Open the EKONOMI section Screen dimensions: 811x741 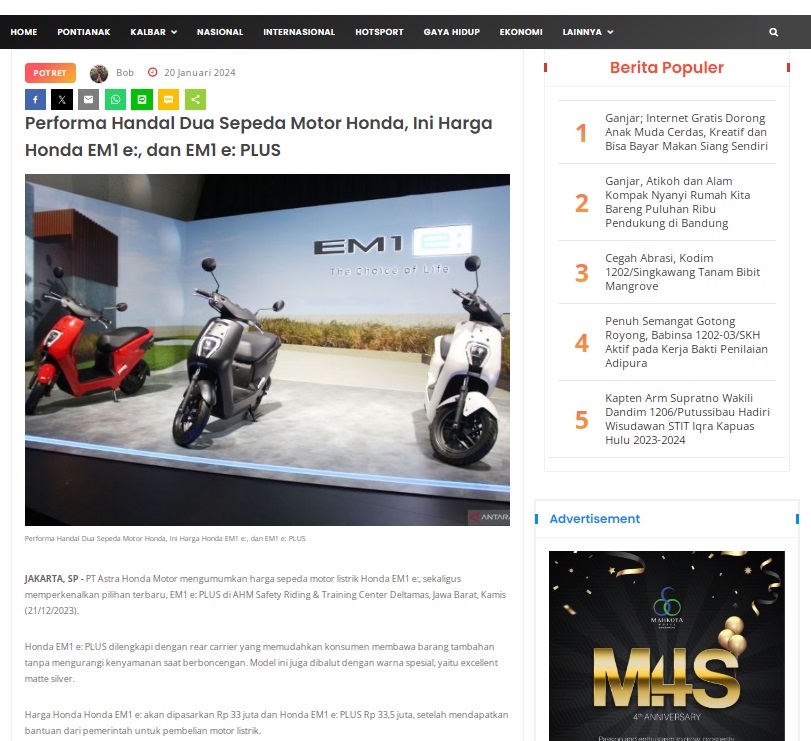click(x=521, y=32)
